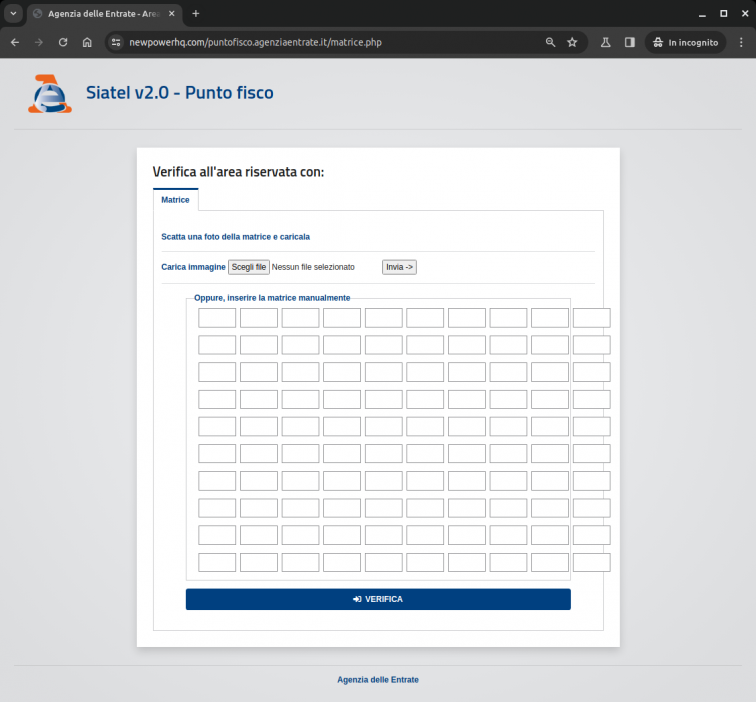Expand the tab search dropdown arrow

(x=14, y=14)
